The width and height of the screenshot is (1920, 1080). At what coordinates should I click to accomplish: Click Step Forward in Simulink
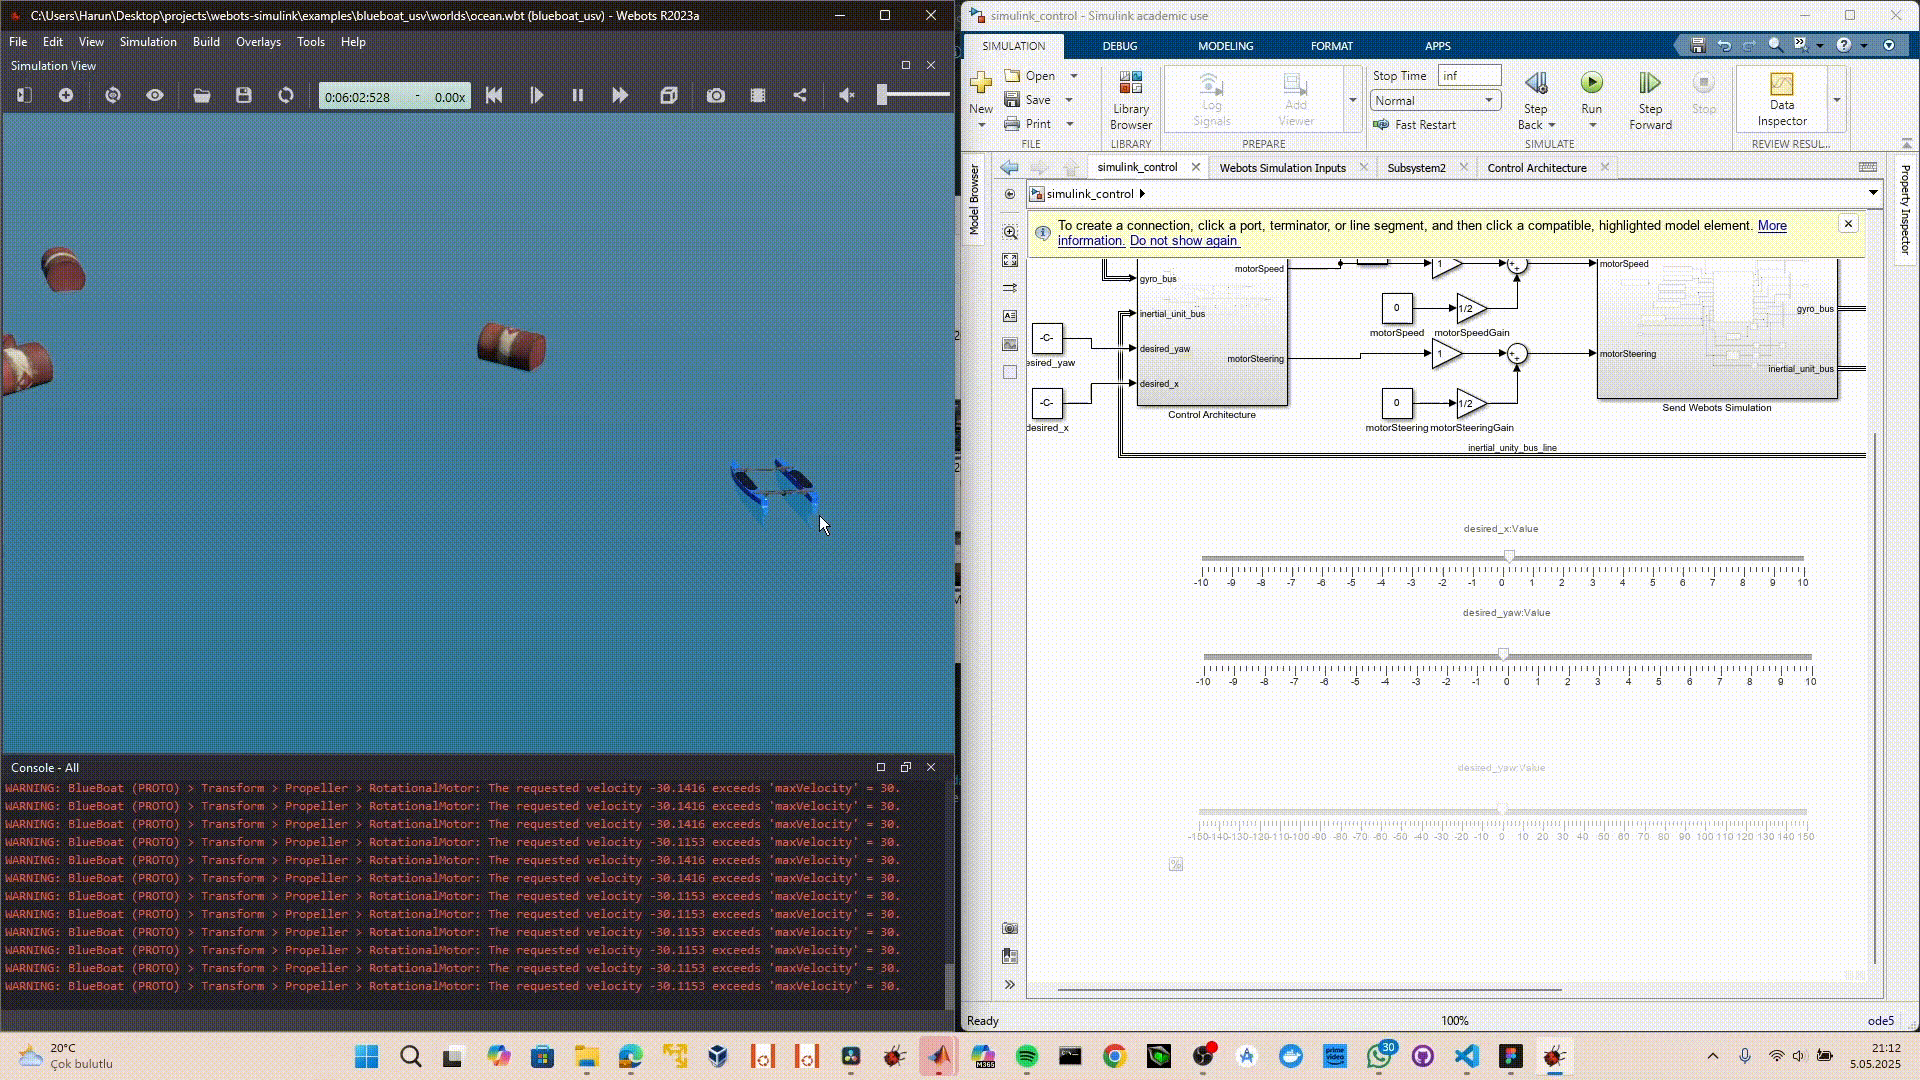click(x=1650, y=100)
